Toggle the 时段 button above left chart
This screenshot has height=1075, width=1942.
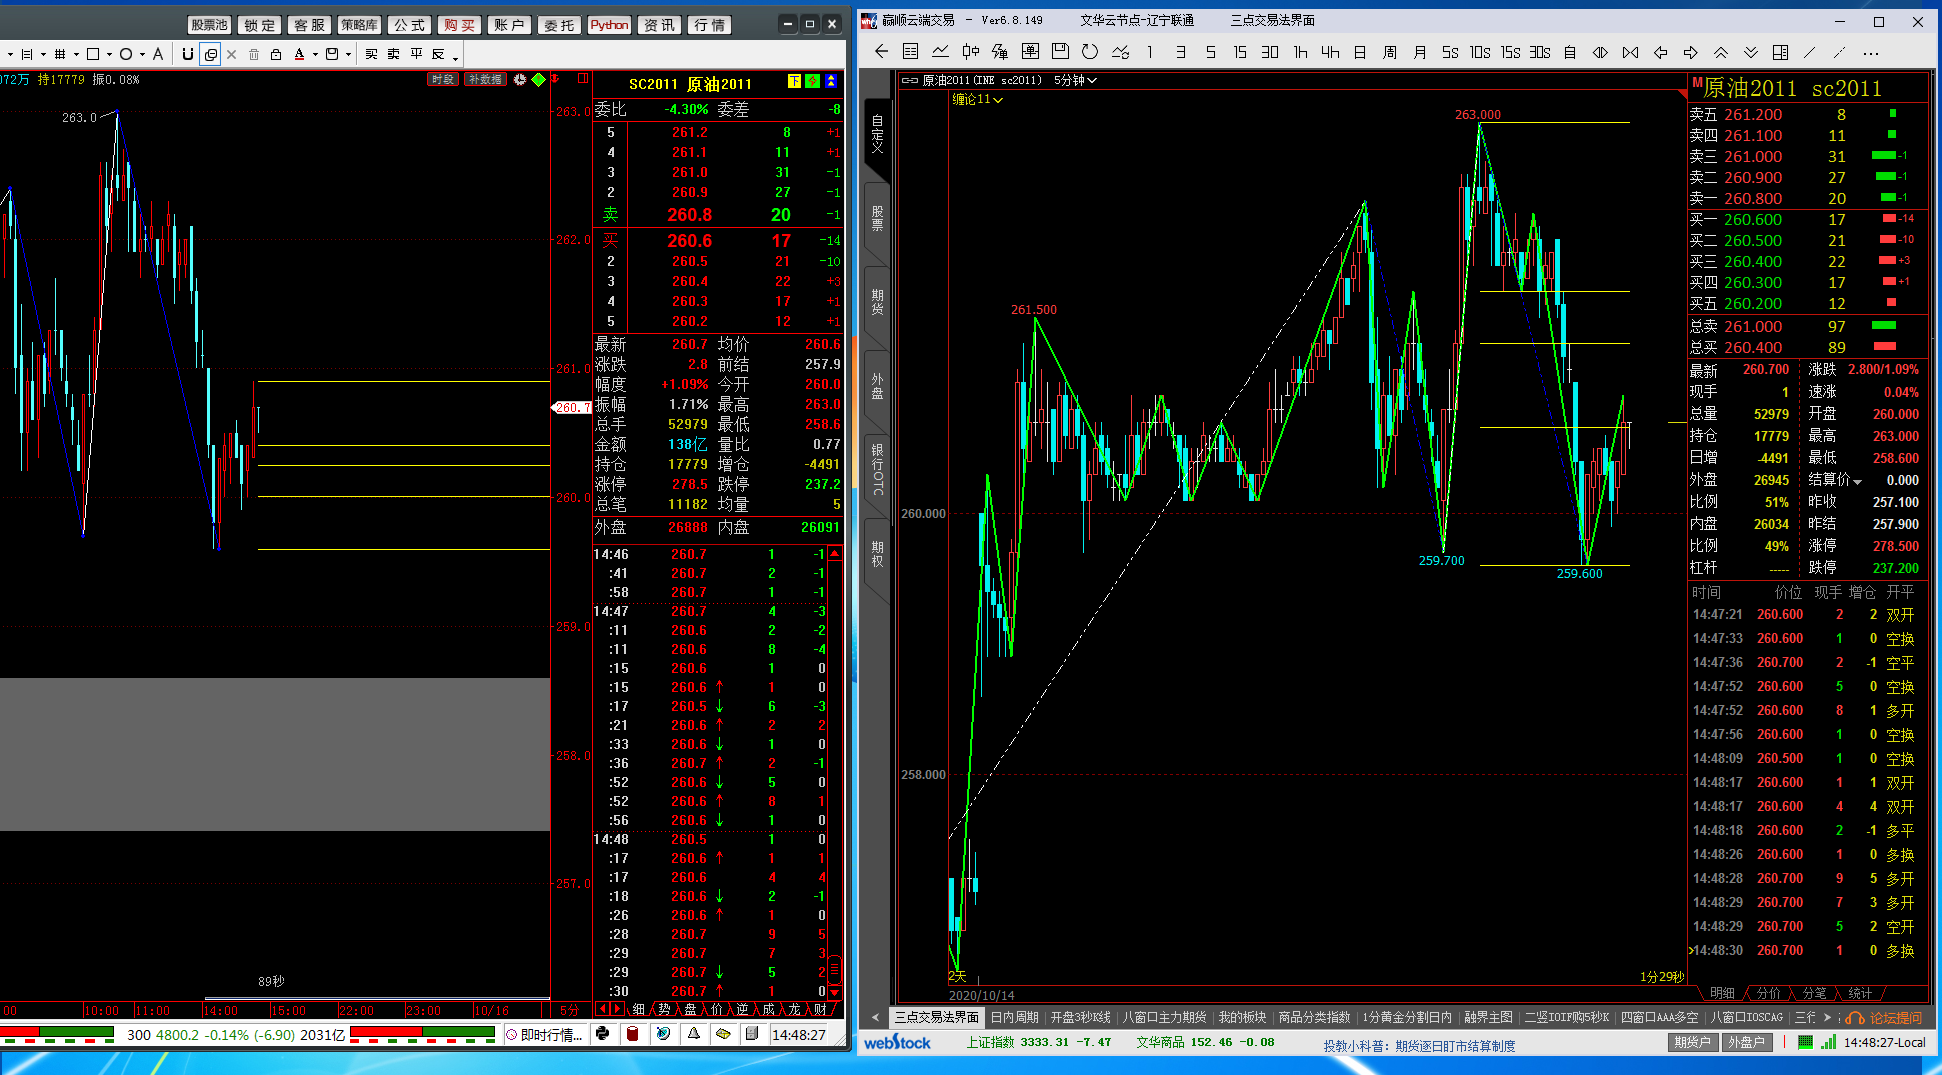tap(443, 80)
